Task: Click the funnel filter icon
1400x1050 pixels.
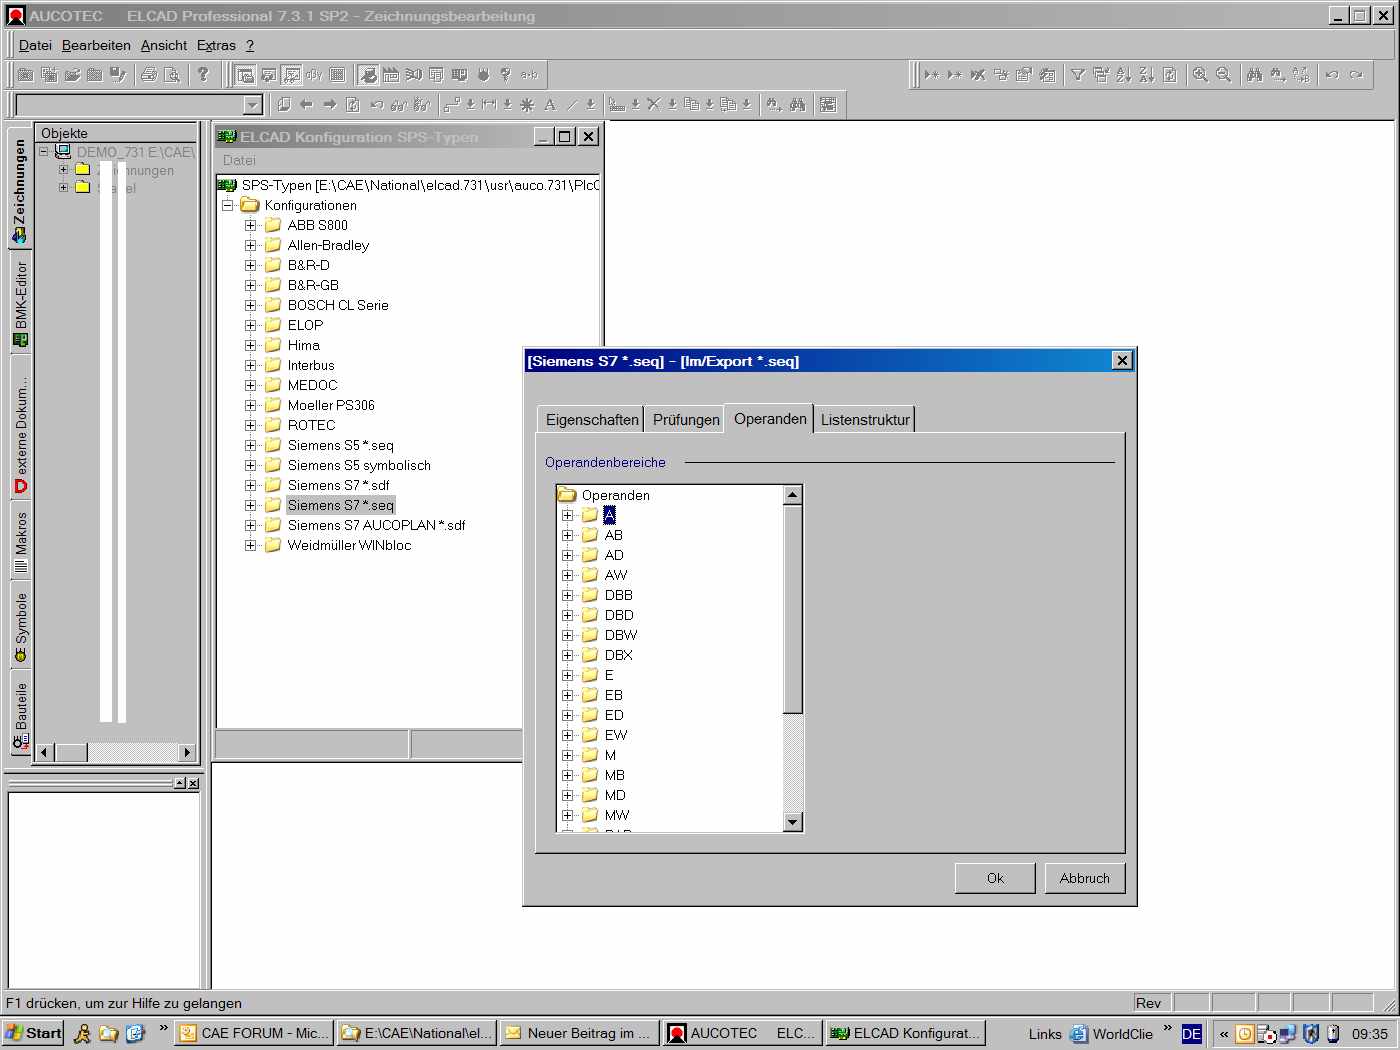Action: 1078,74
